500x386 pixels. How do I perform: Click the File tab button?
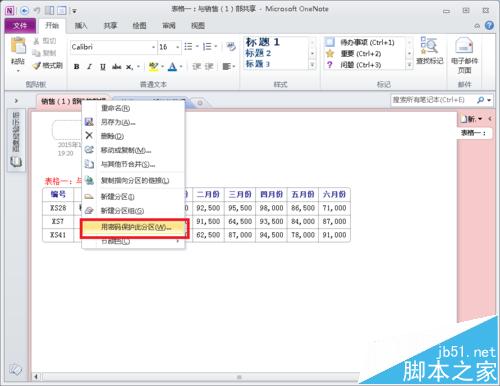pos(20,26)
